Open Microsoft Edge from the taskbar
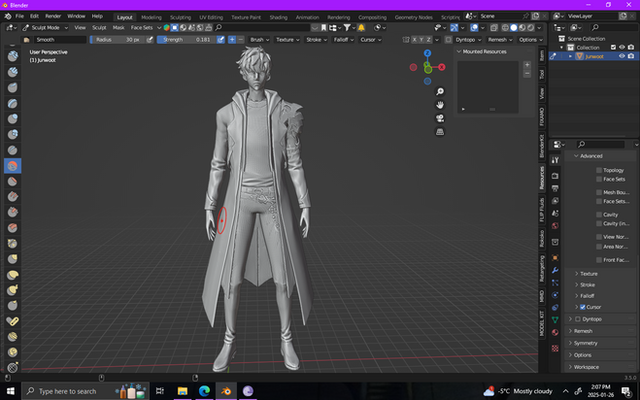This screenshot has height=400, width=640. tap(205, 390)
